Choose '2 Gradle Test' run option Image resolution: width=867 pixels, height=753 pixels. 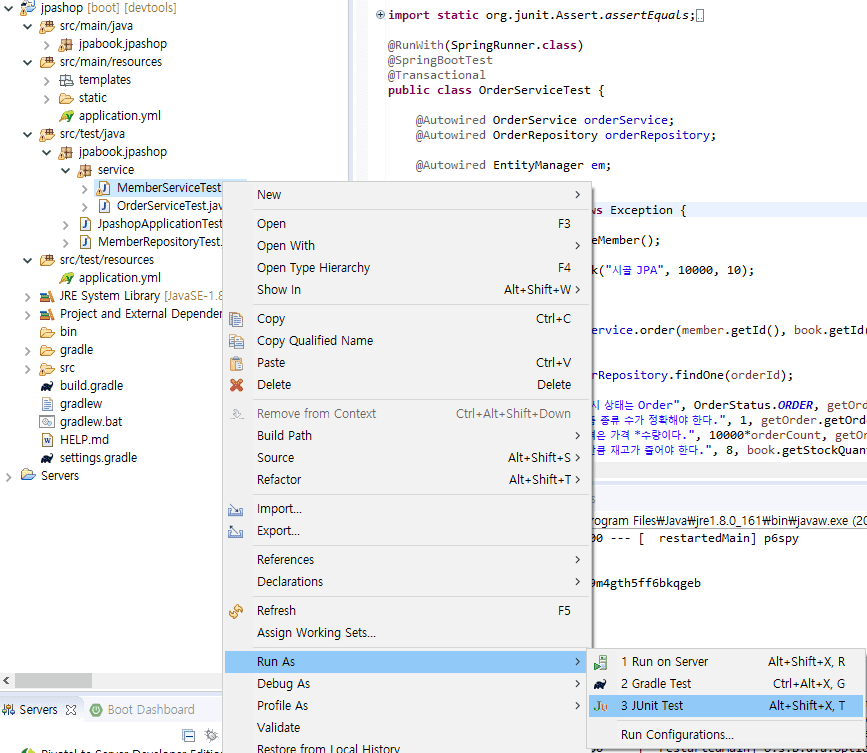725,683
